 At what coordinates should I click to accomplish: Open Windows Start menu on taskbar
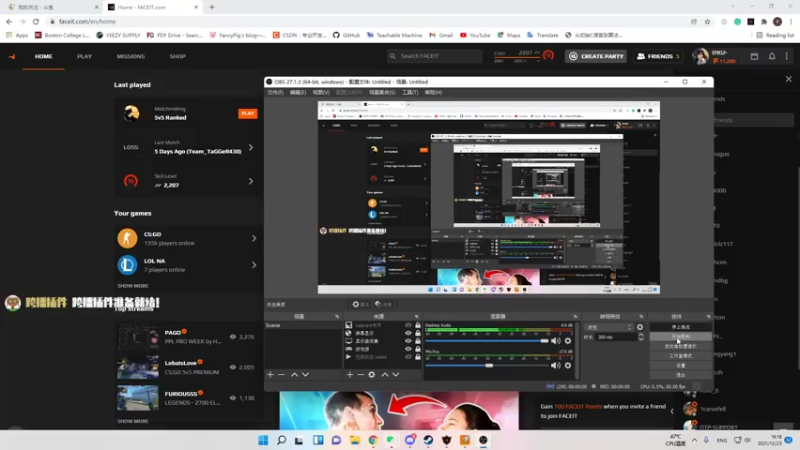[263, 440]
